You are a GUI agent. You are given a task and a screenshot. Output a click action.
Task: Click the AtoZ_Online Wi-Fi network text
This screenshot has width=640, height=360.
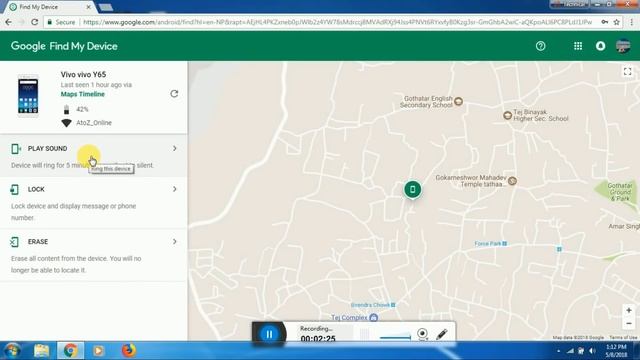(94, 123)
